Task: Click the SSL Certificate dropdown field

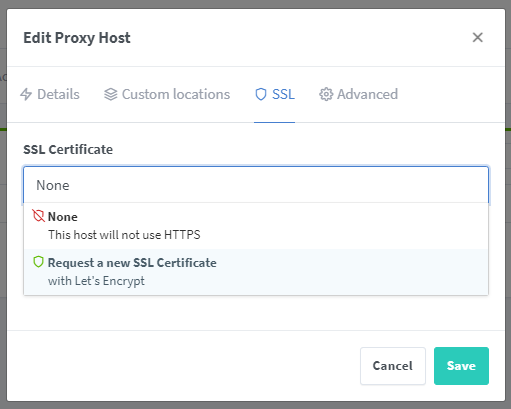Action: coord(256,185)
